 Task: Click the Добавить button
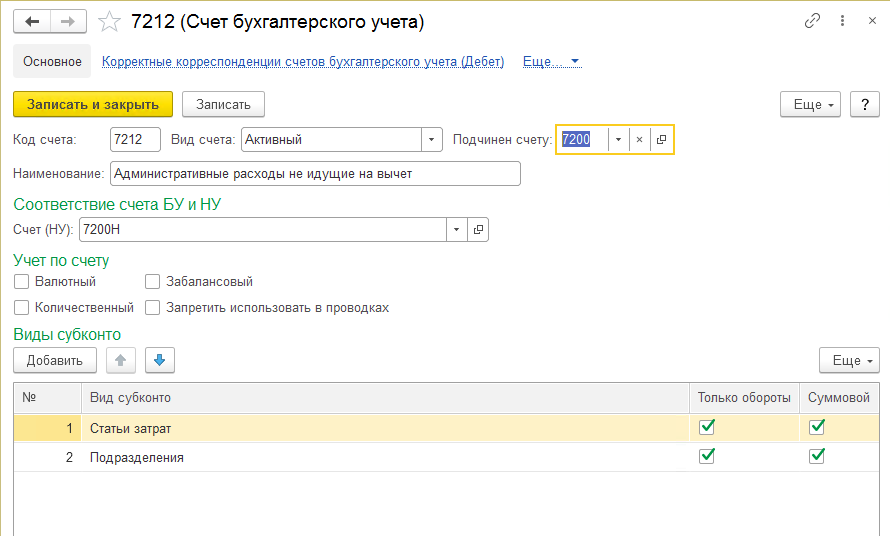(55, 360)
